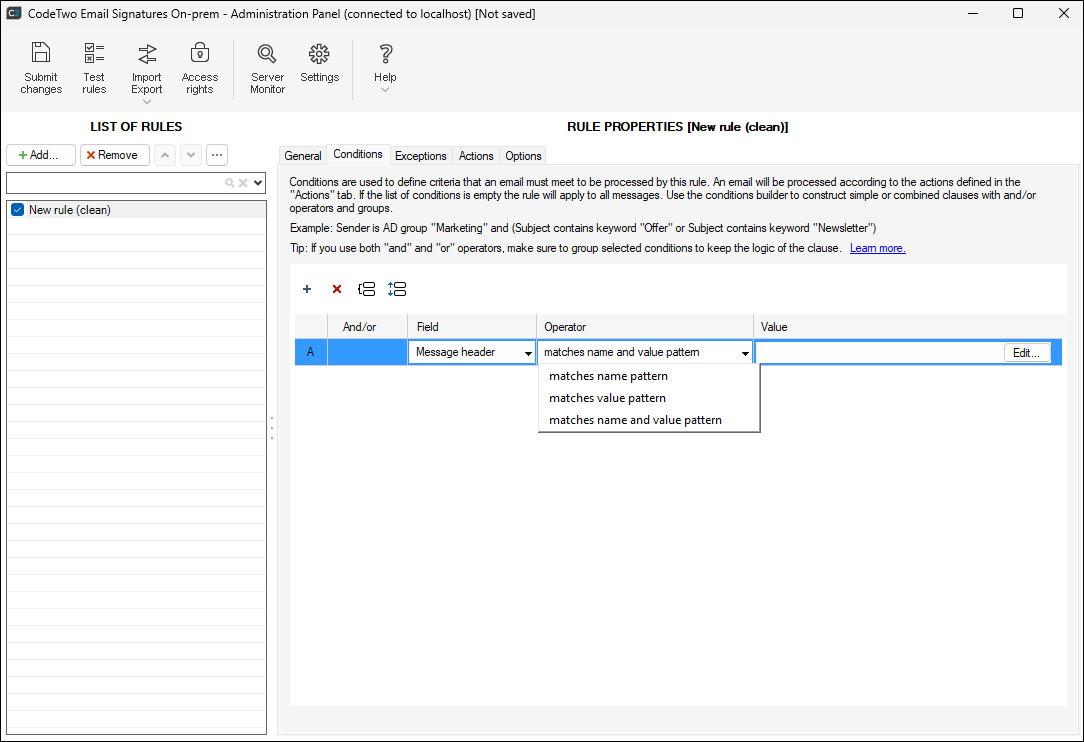Expand the rules search filter dropdown arrow

[258, 183]
